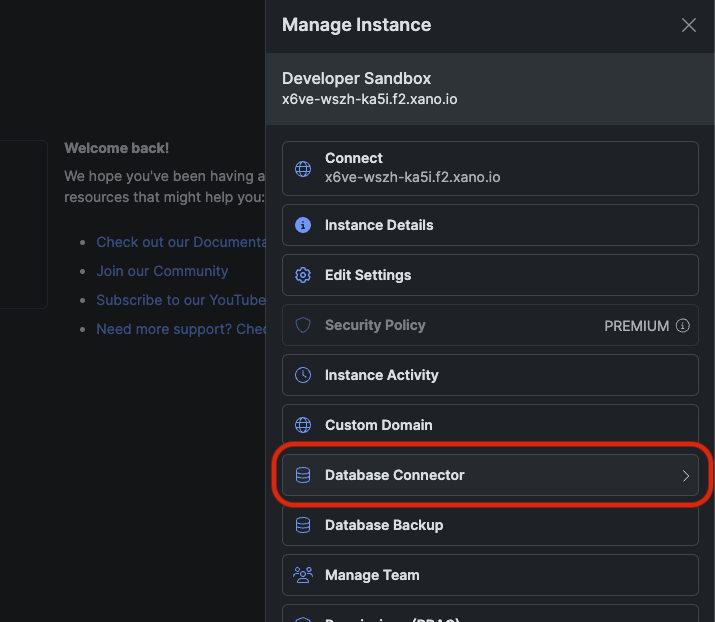This screenshot has width=715, height=622.
Task: Click the database icon for Database Backup
Action: tap(303, 525)
